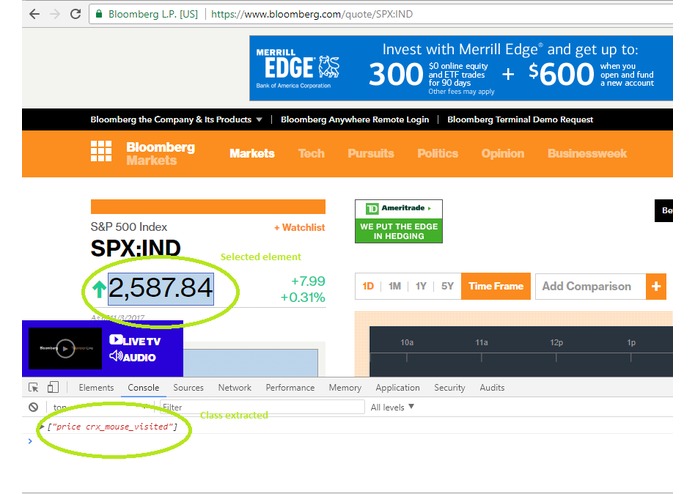The height and width of the screenshot is (494, 695).
Task: Open the Time Frame button
Action: [496, 286]
